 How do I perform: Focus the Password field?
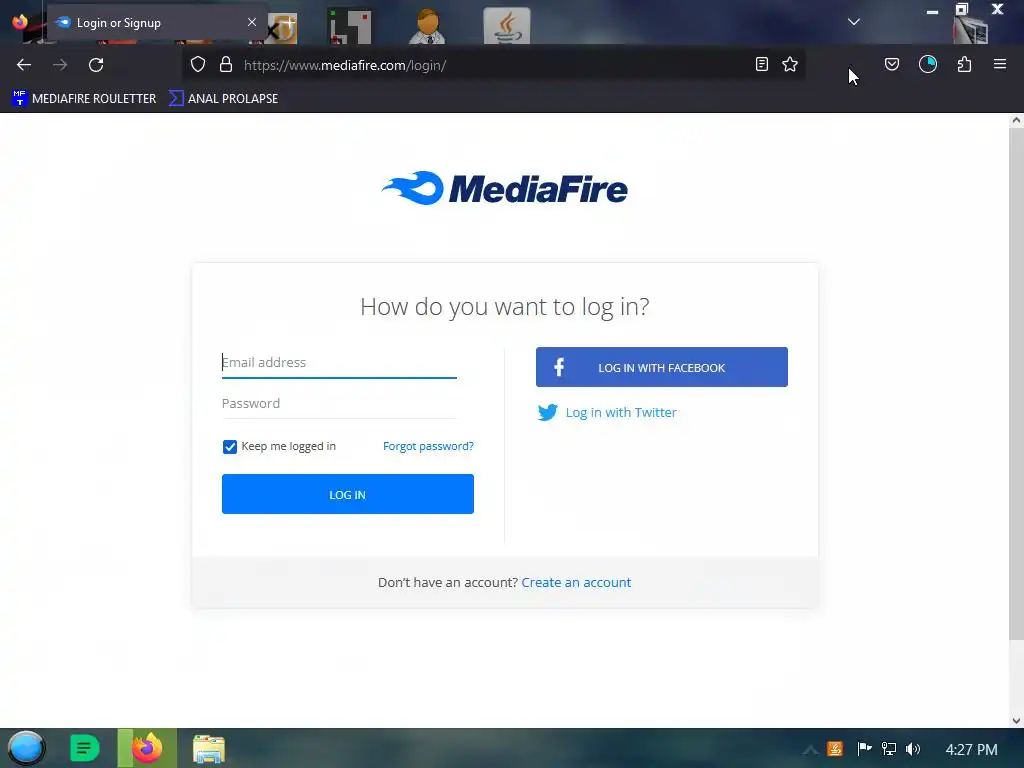tap(339, 404)
